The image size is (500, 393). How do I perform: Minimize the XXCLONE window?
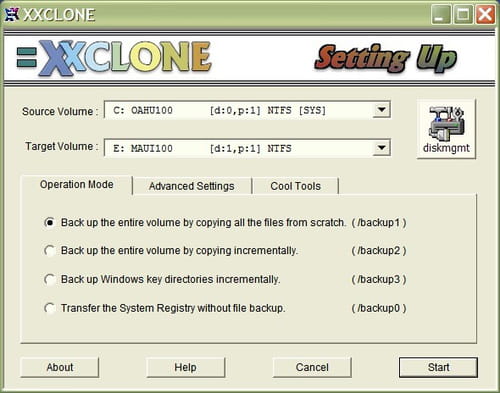pos(441,14)
